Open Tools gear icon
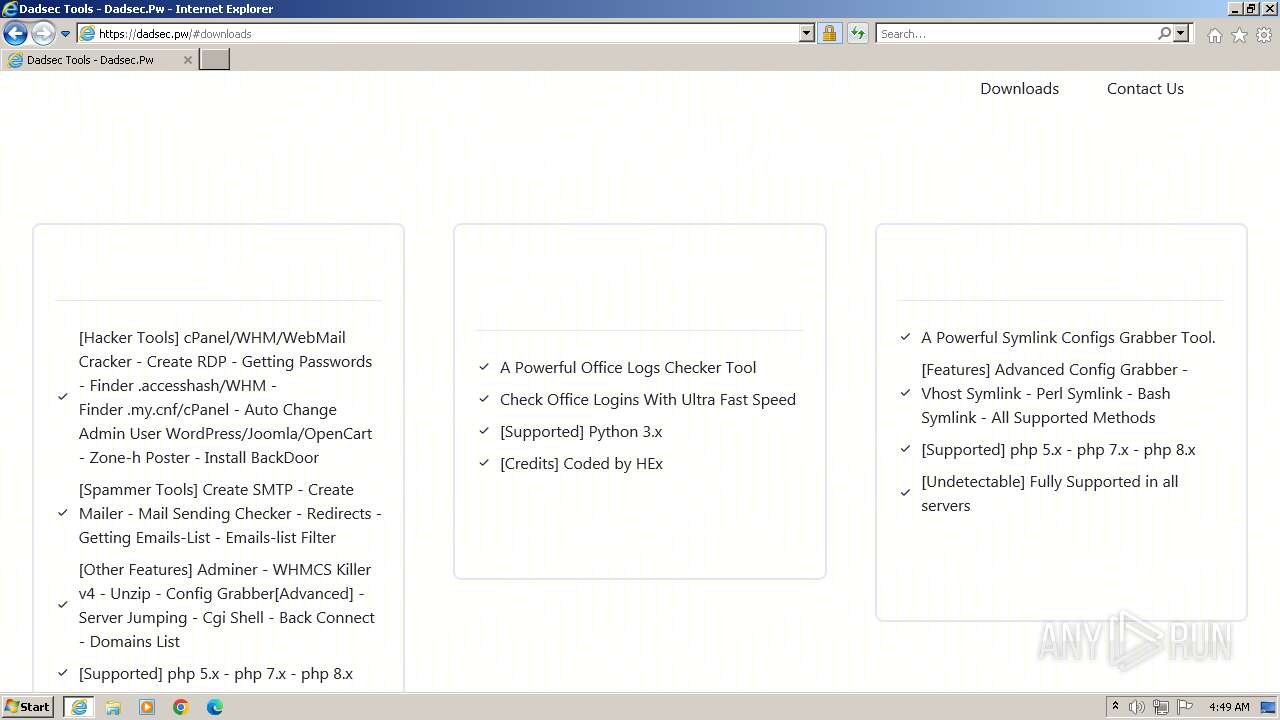This screenshot has height=720, width=1280. 1264,35
